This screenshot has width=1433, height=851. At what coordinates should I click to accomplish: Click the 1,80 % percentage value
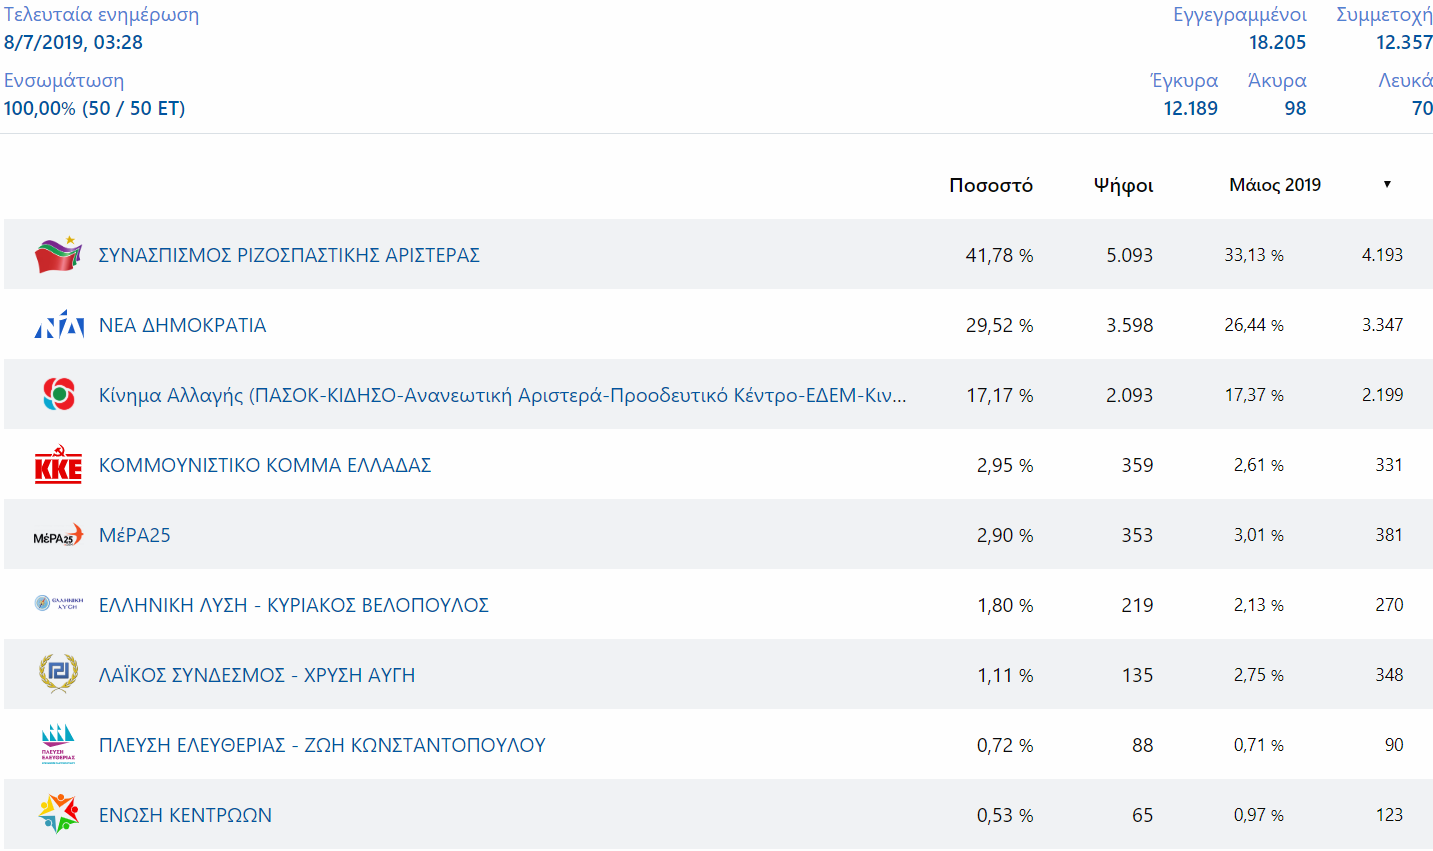tap(1005, 605)
